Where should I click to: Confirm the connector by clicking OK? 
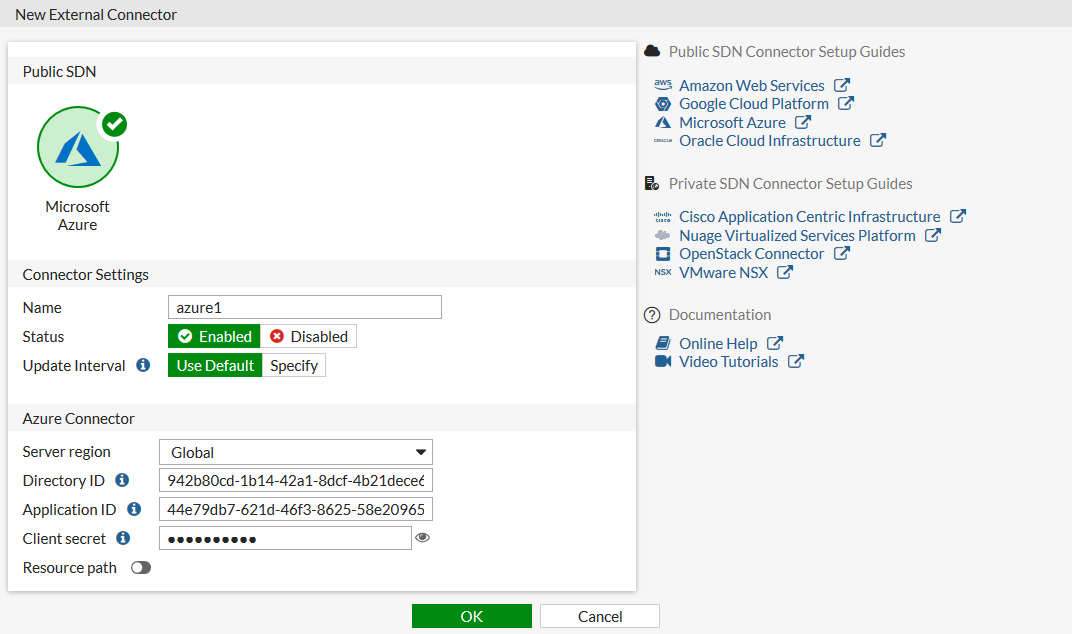[471, 615]
